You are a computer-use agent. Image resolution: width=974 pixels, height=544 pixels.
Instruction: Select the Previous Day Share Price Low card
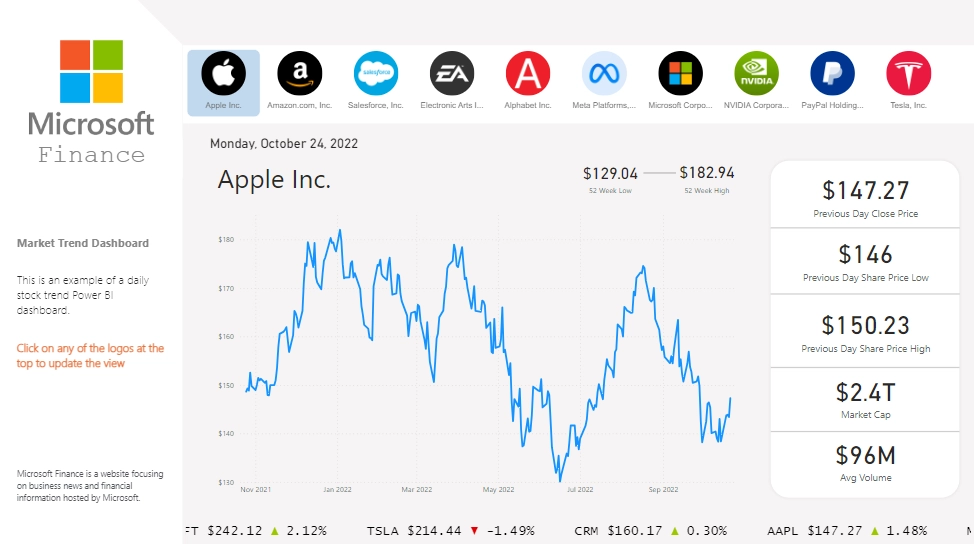(865, 261)
